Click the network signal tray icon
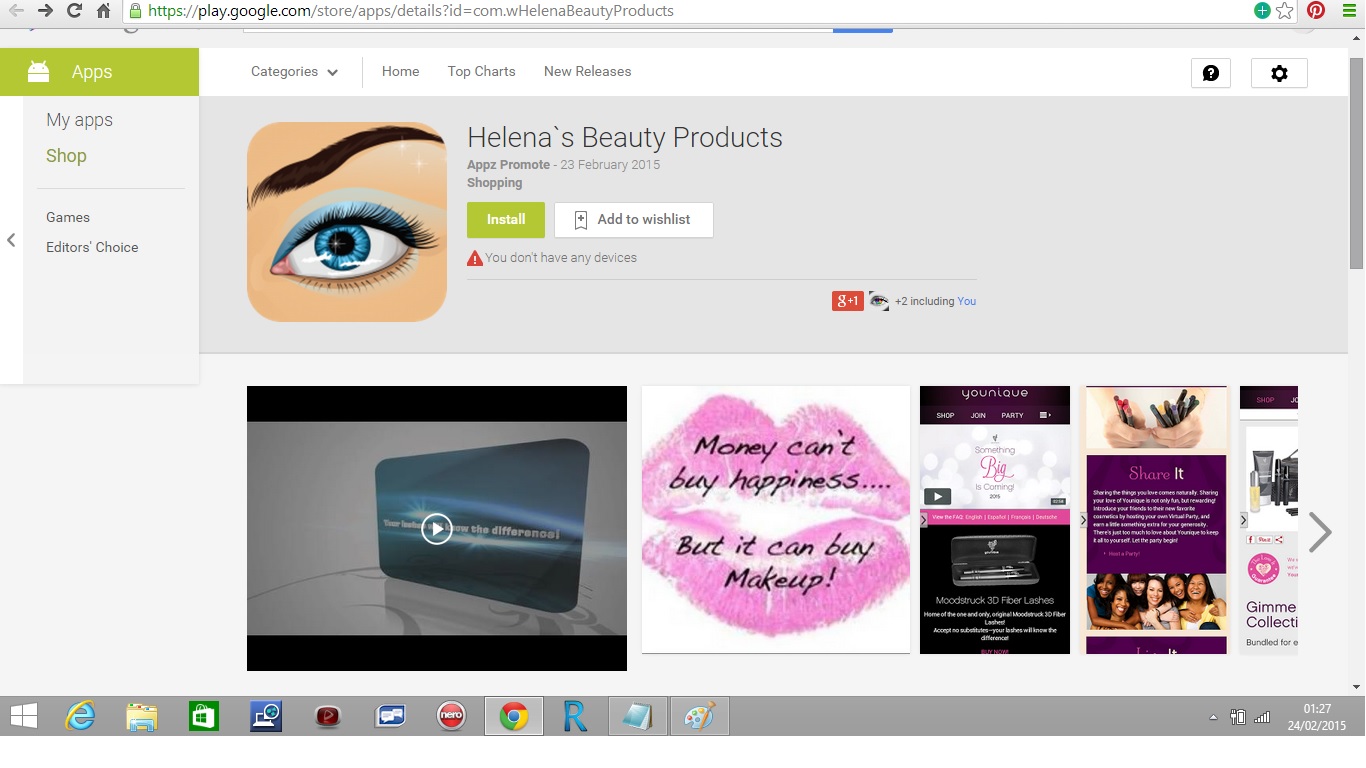This screenshot has height=768, width=1366. pos(1262,717)
